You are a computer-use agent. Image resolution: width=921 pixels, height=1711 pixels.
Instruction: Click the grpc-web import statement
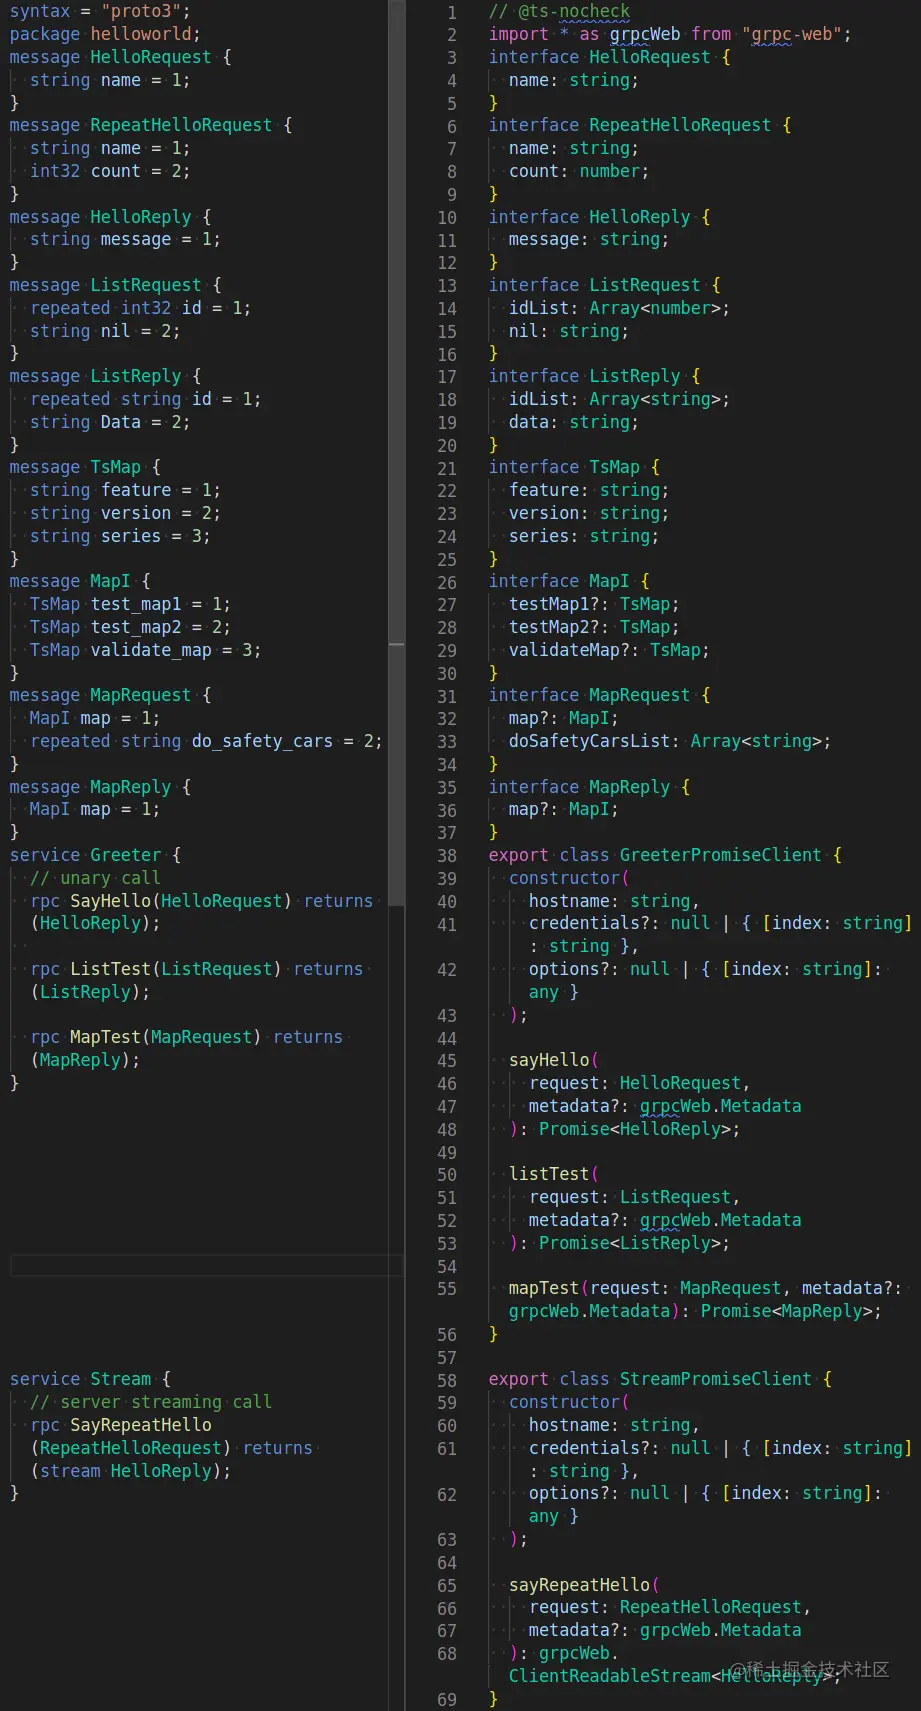(670, 34)
